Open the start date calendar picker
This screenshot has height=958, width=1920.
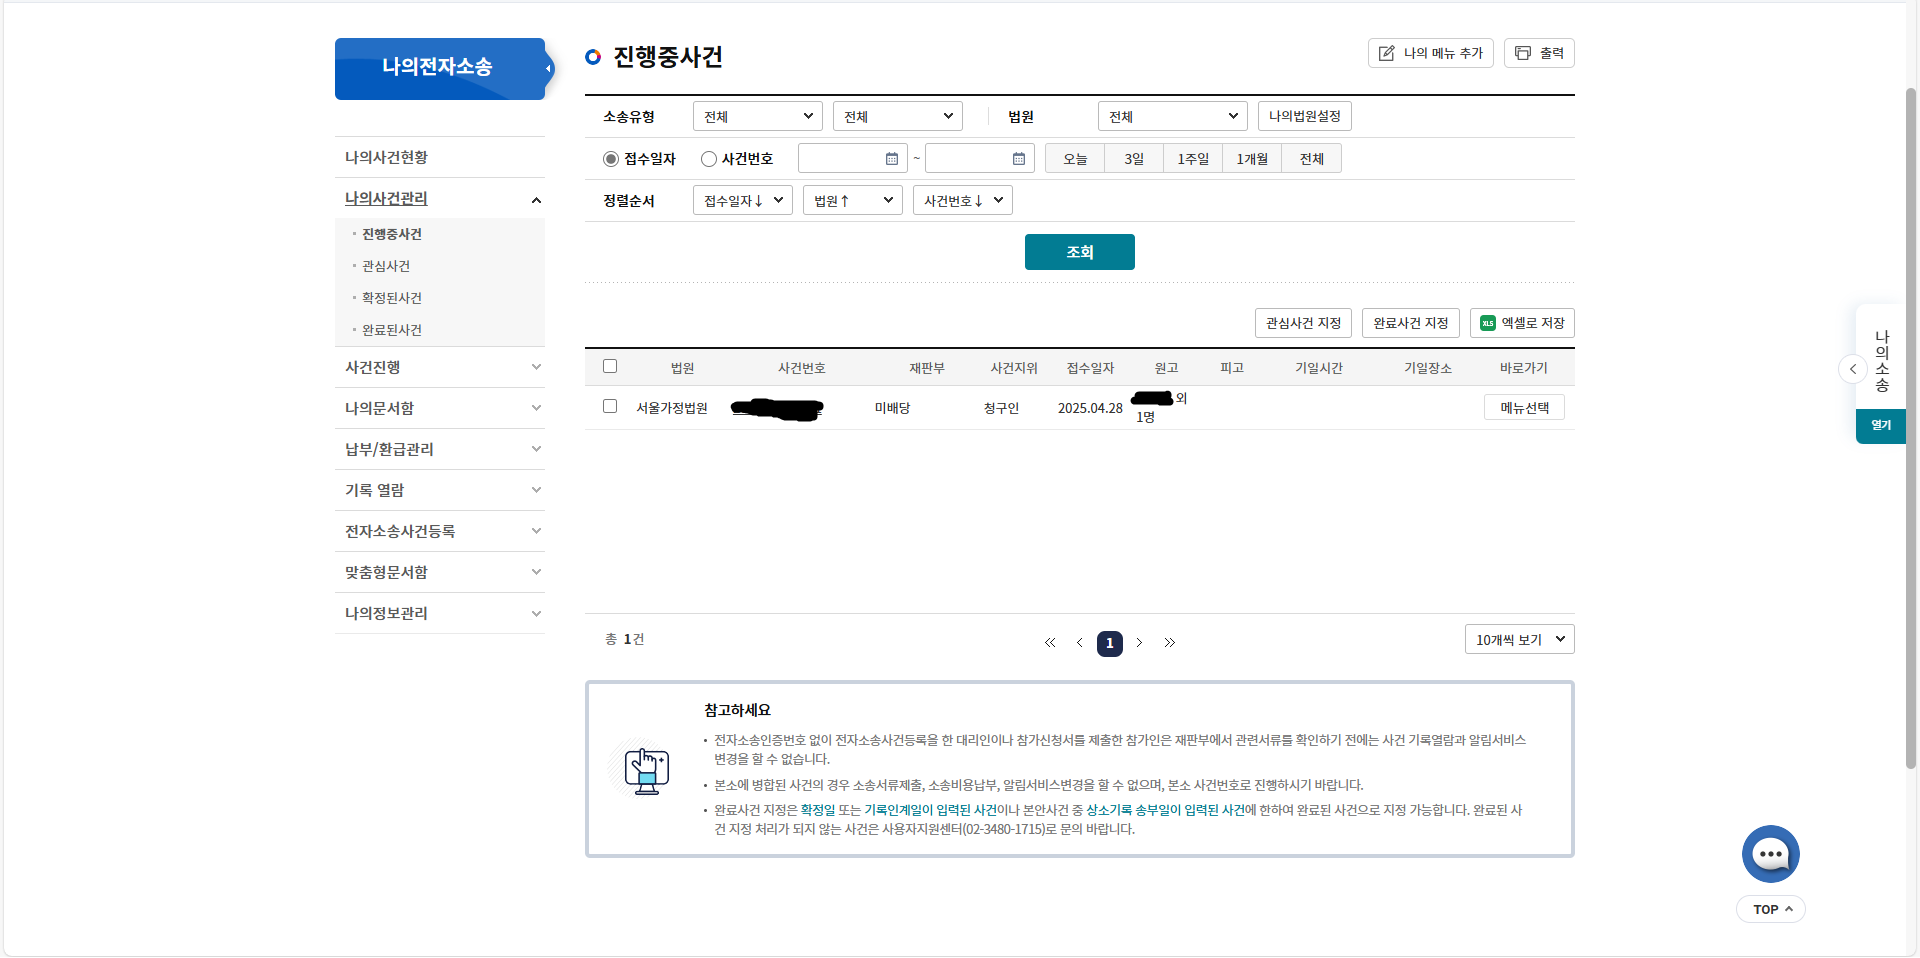coord(892,158)
